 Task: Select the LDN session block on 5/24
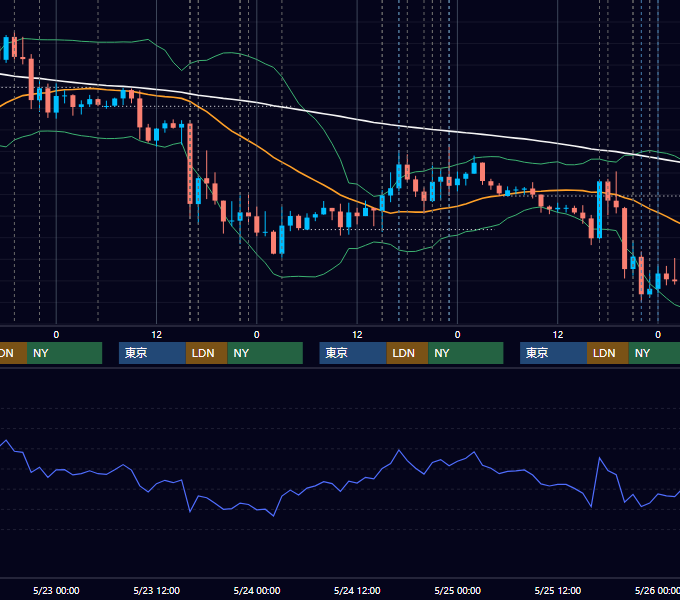click(x=407, y=353)
